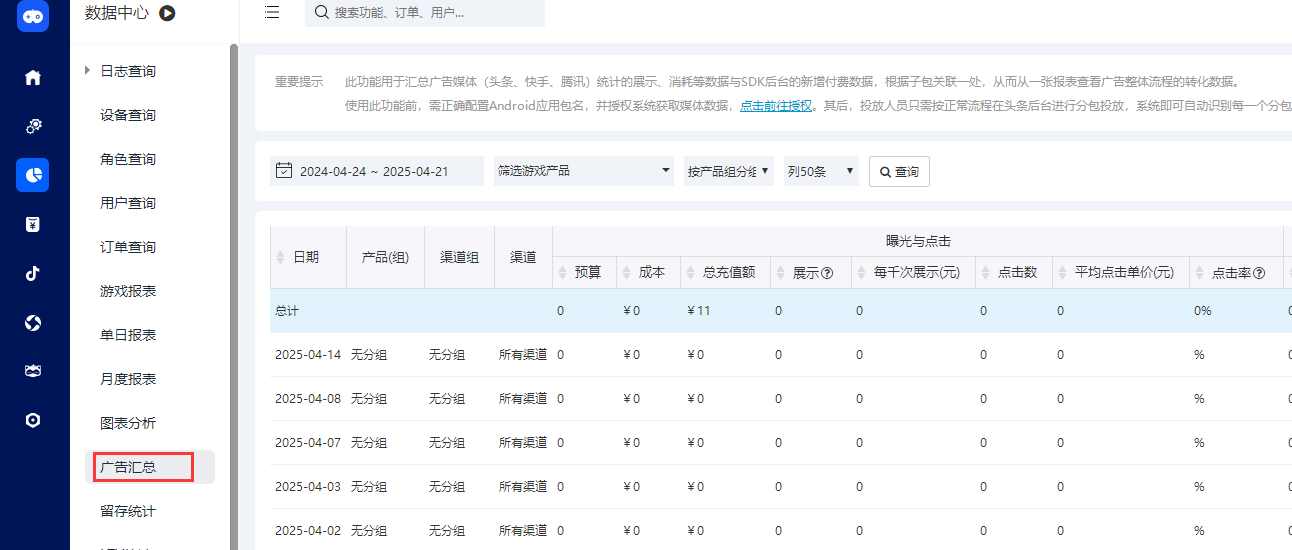Open 筛选游戏产品 dropdown
Image resolution: width=1292 pixels, height=550 pixels.
[584, 171]
